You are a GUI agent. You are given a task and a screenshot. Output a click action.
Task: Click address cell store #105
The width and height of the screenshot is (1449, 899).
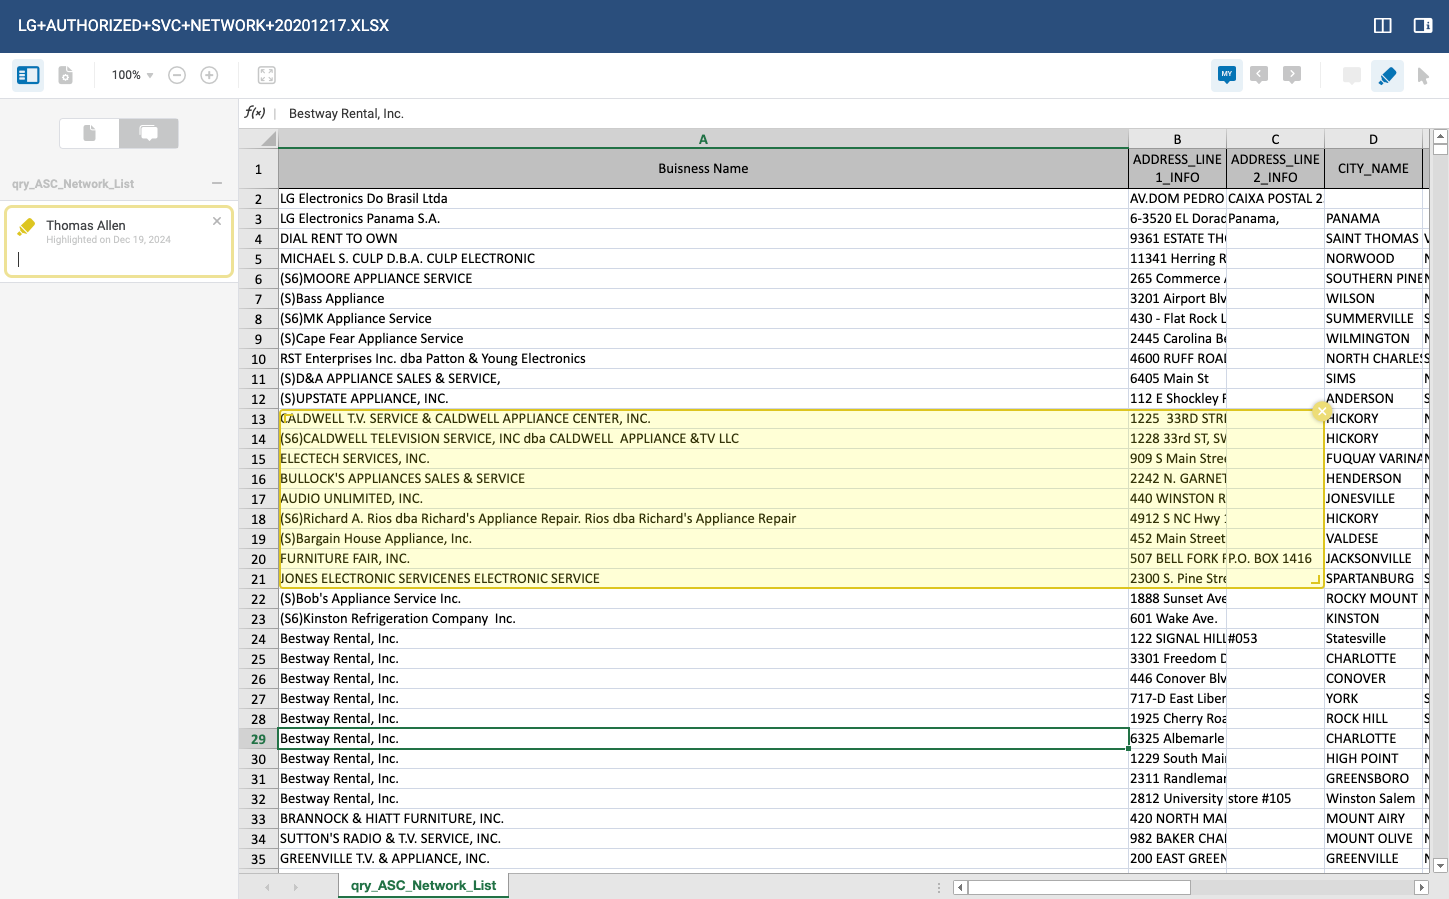tap(1275, 799)
